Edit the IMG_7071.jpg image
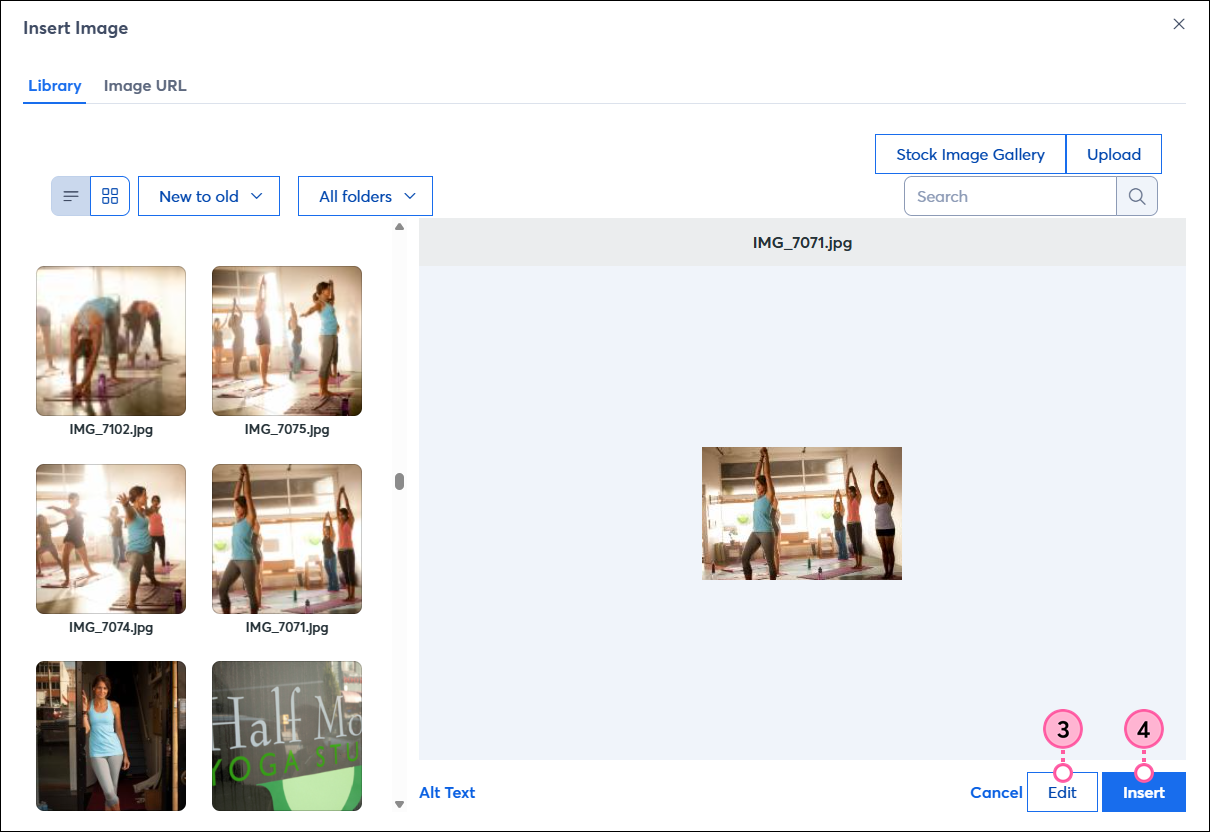 pos(1062,792)
